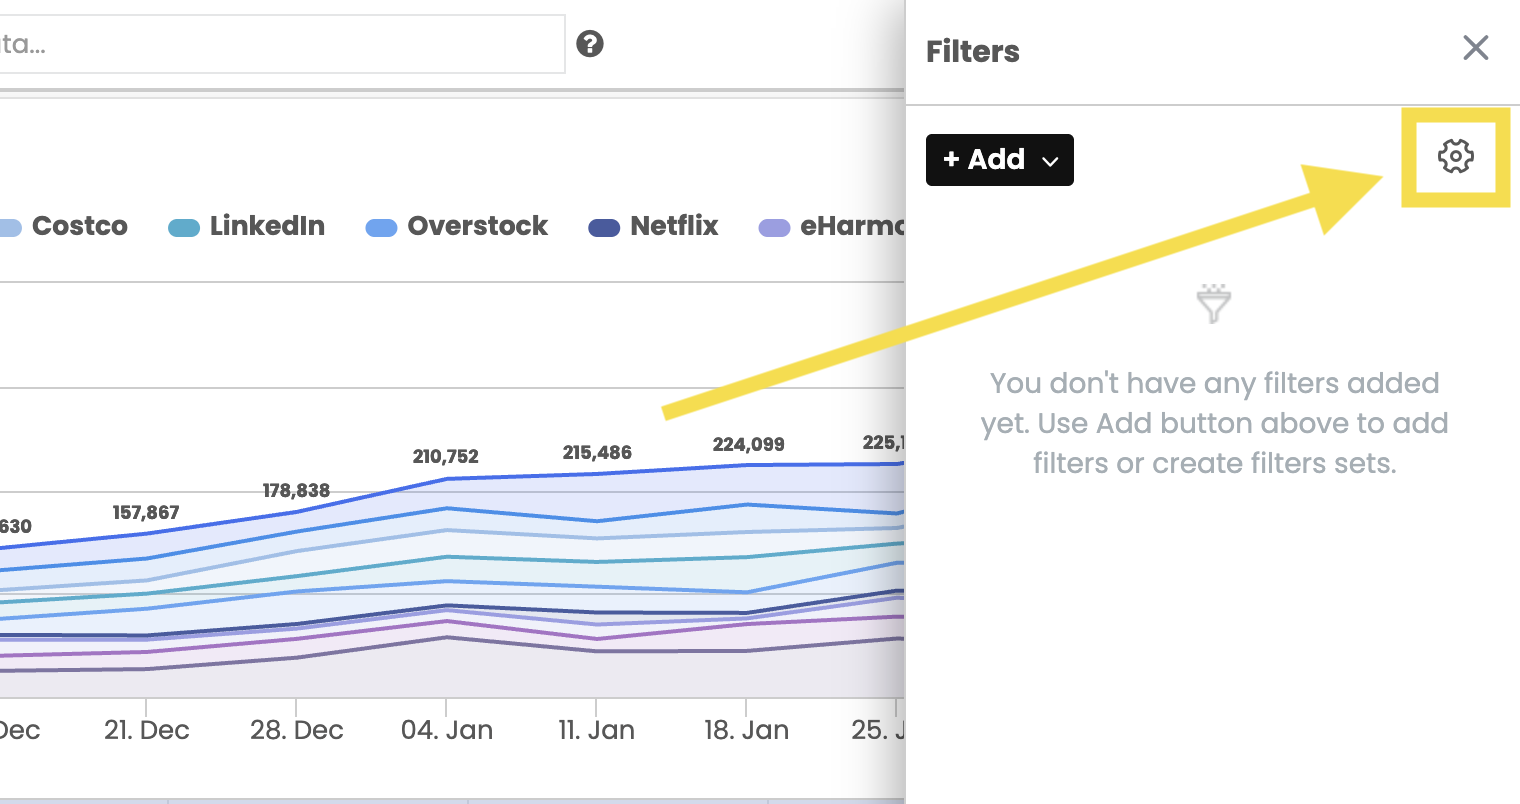Select the 224,099 data point label
This screenshot has width=1520, height=804.
[748, 444]
